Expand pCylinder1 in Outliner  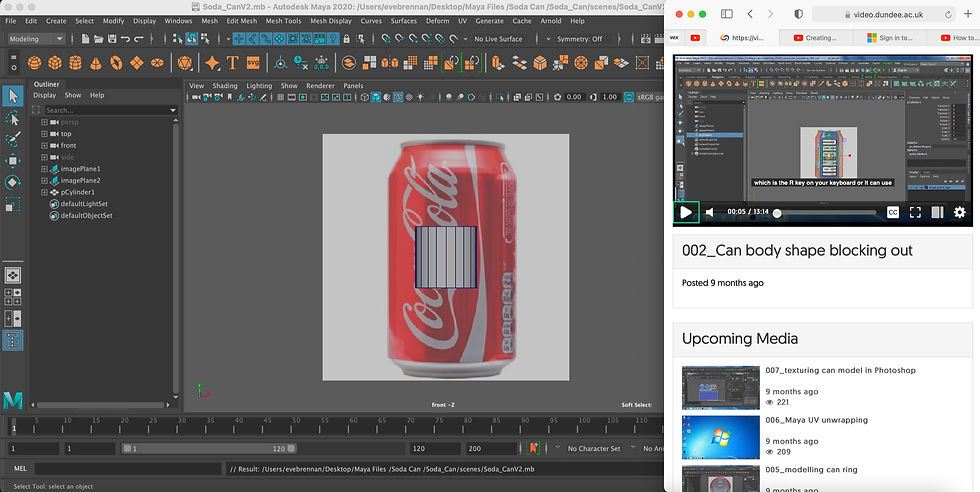point(44,193)
